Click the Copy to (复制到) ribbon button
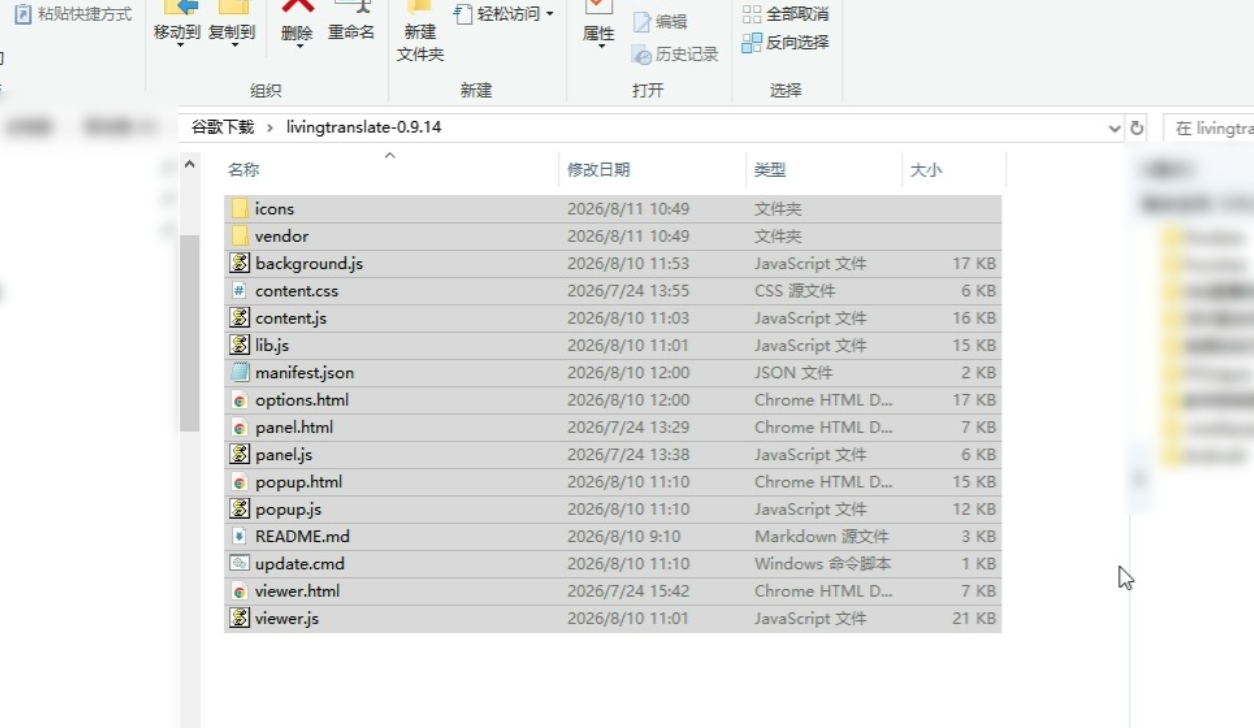The width and height of the screenshot is (1254, 728). (231, 22)
